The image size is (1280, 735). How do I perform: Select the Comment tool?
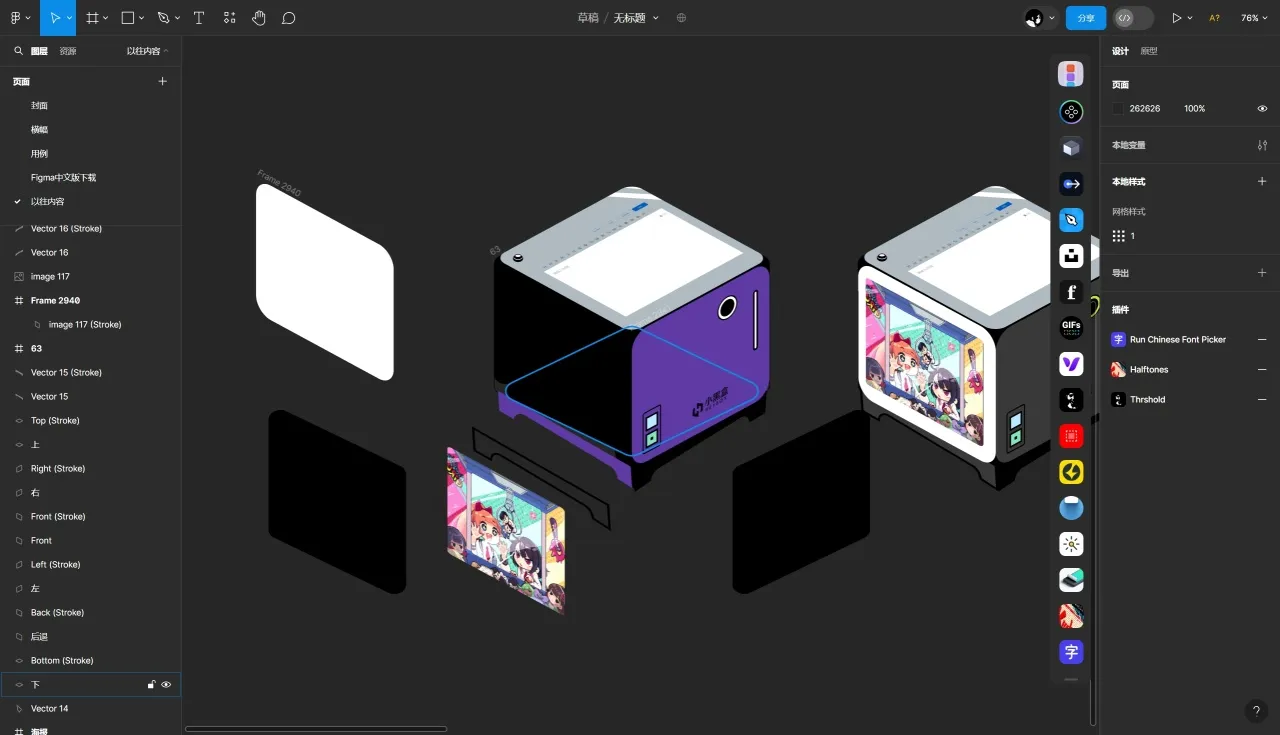[289, 18]
